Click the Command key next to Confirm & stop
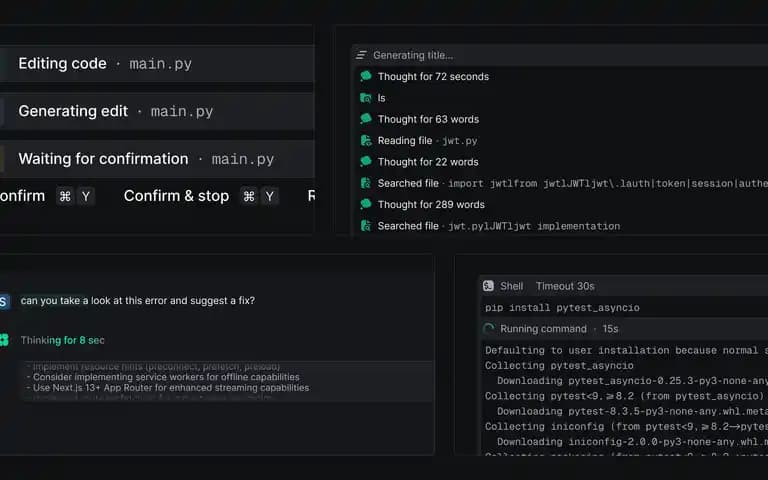The width and height of the screenshot is (768, 480). click(249, 196)
